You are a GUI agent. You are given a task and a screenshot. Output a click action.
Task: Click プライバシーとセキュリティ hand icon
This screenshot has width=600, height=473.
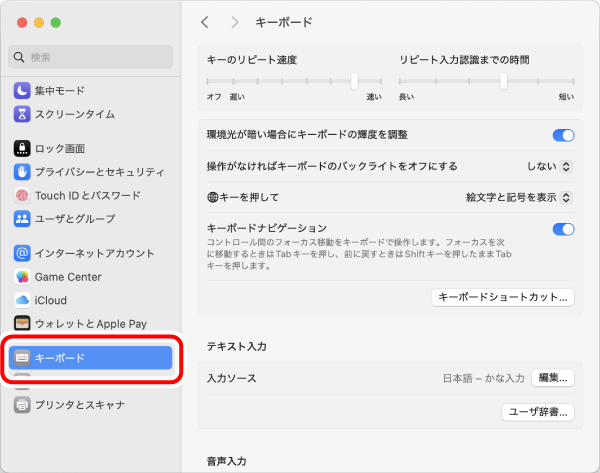coord(22,172)
